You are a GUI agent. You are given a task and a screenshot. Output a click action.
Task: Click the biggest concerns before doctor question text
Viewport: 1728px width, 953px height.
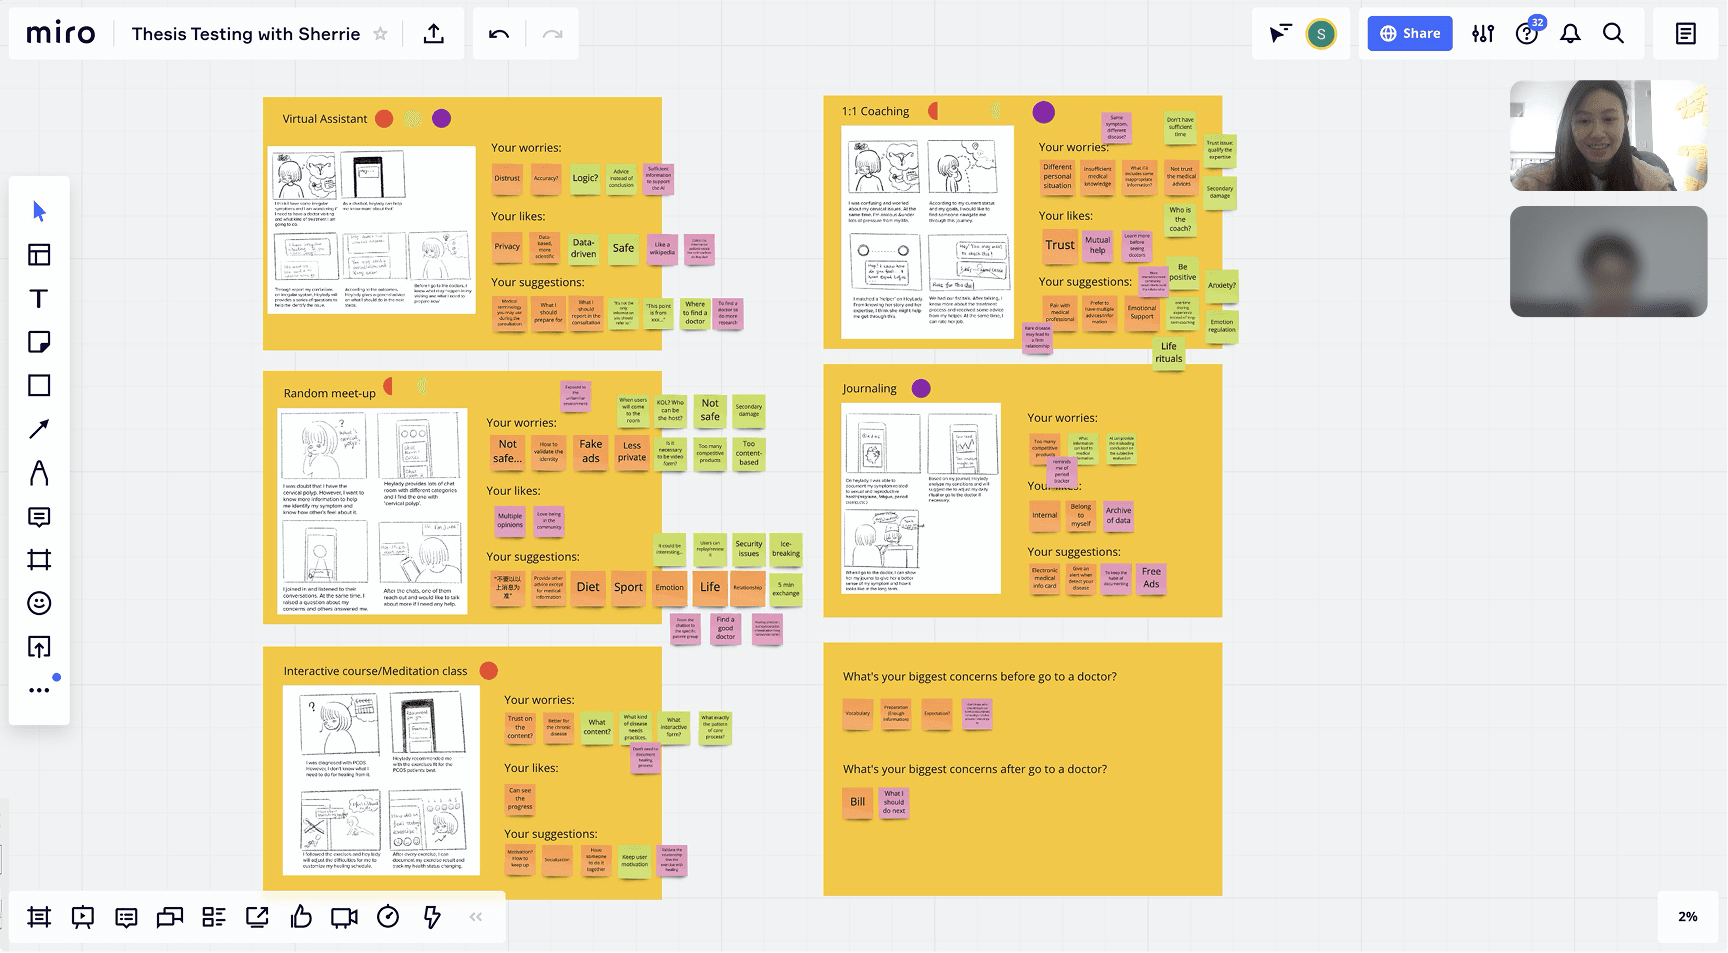tap(980, 677)
